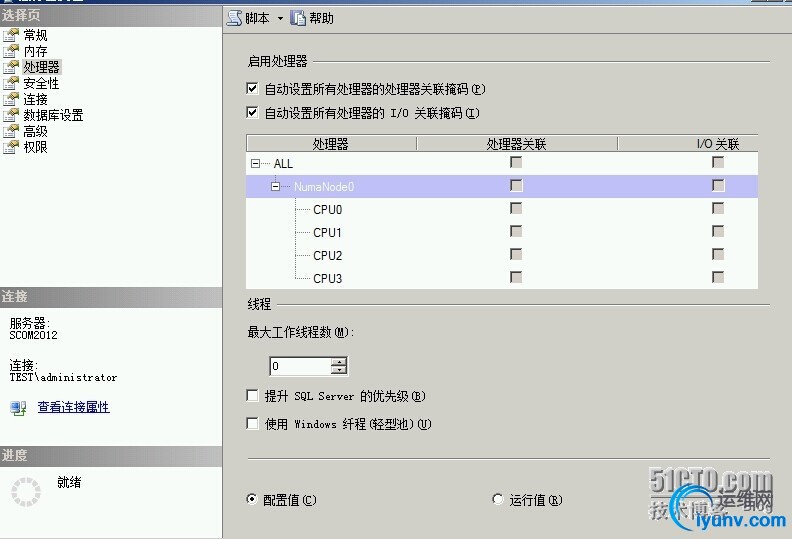Click the 处理器关联 column header
The height and width of the screenshot is (539, 792).
[x=517, y=144]
